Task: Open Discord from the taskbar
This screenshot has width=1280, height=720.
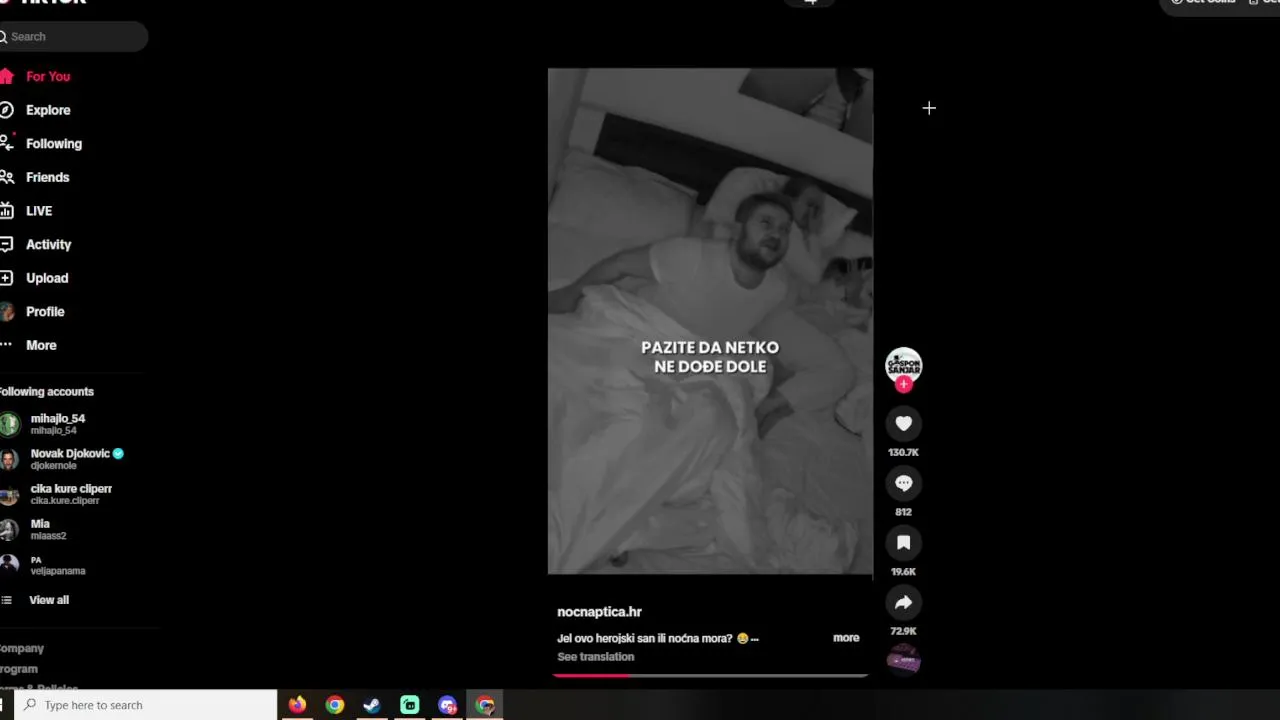Action: coord(447,705)
